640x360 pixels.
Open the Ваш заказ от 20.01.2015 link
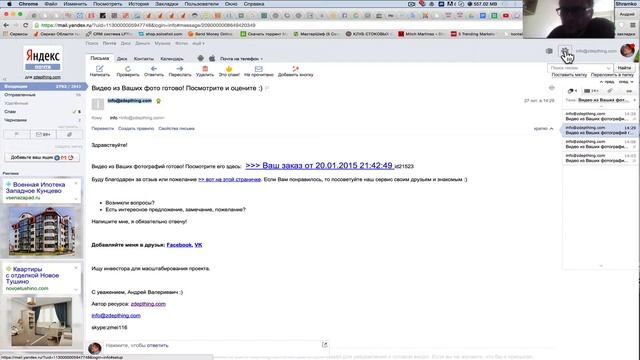[x=319, y=165]
